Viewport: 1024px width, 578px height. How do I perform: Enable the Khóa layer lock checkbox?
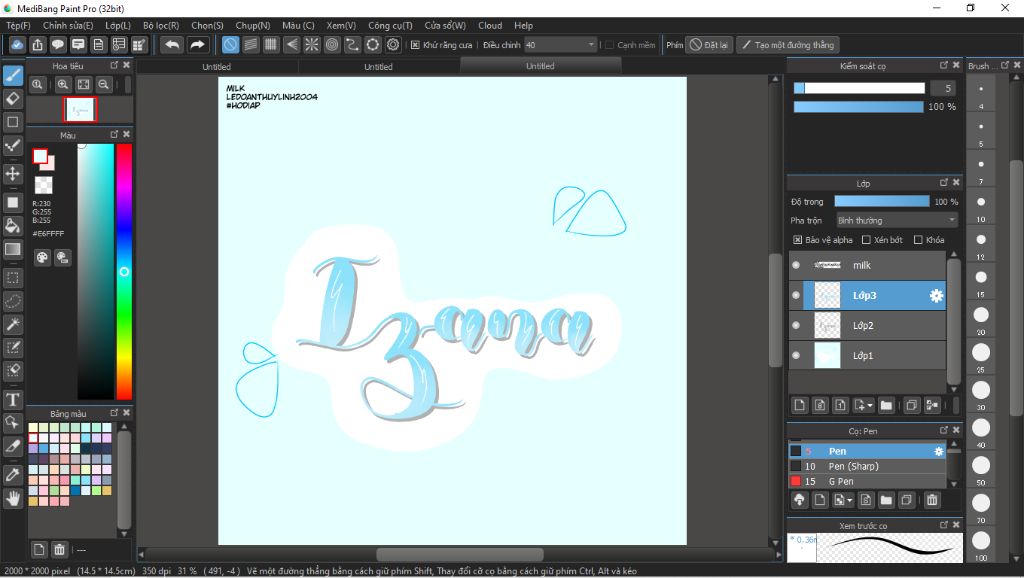(918, 240)
